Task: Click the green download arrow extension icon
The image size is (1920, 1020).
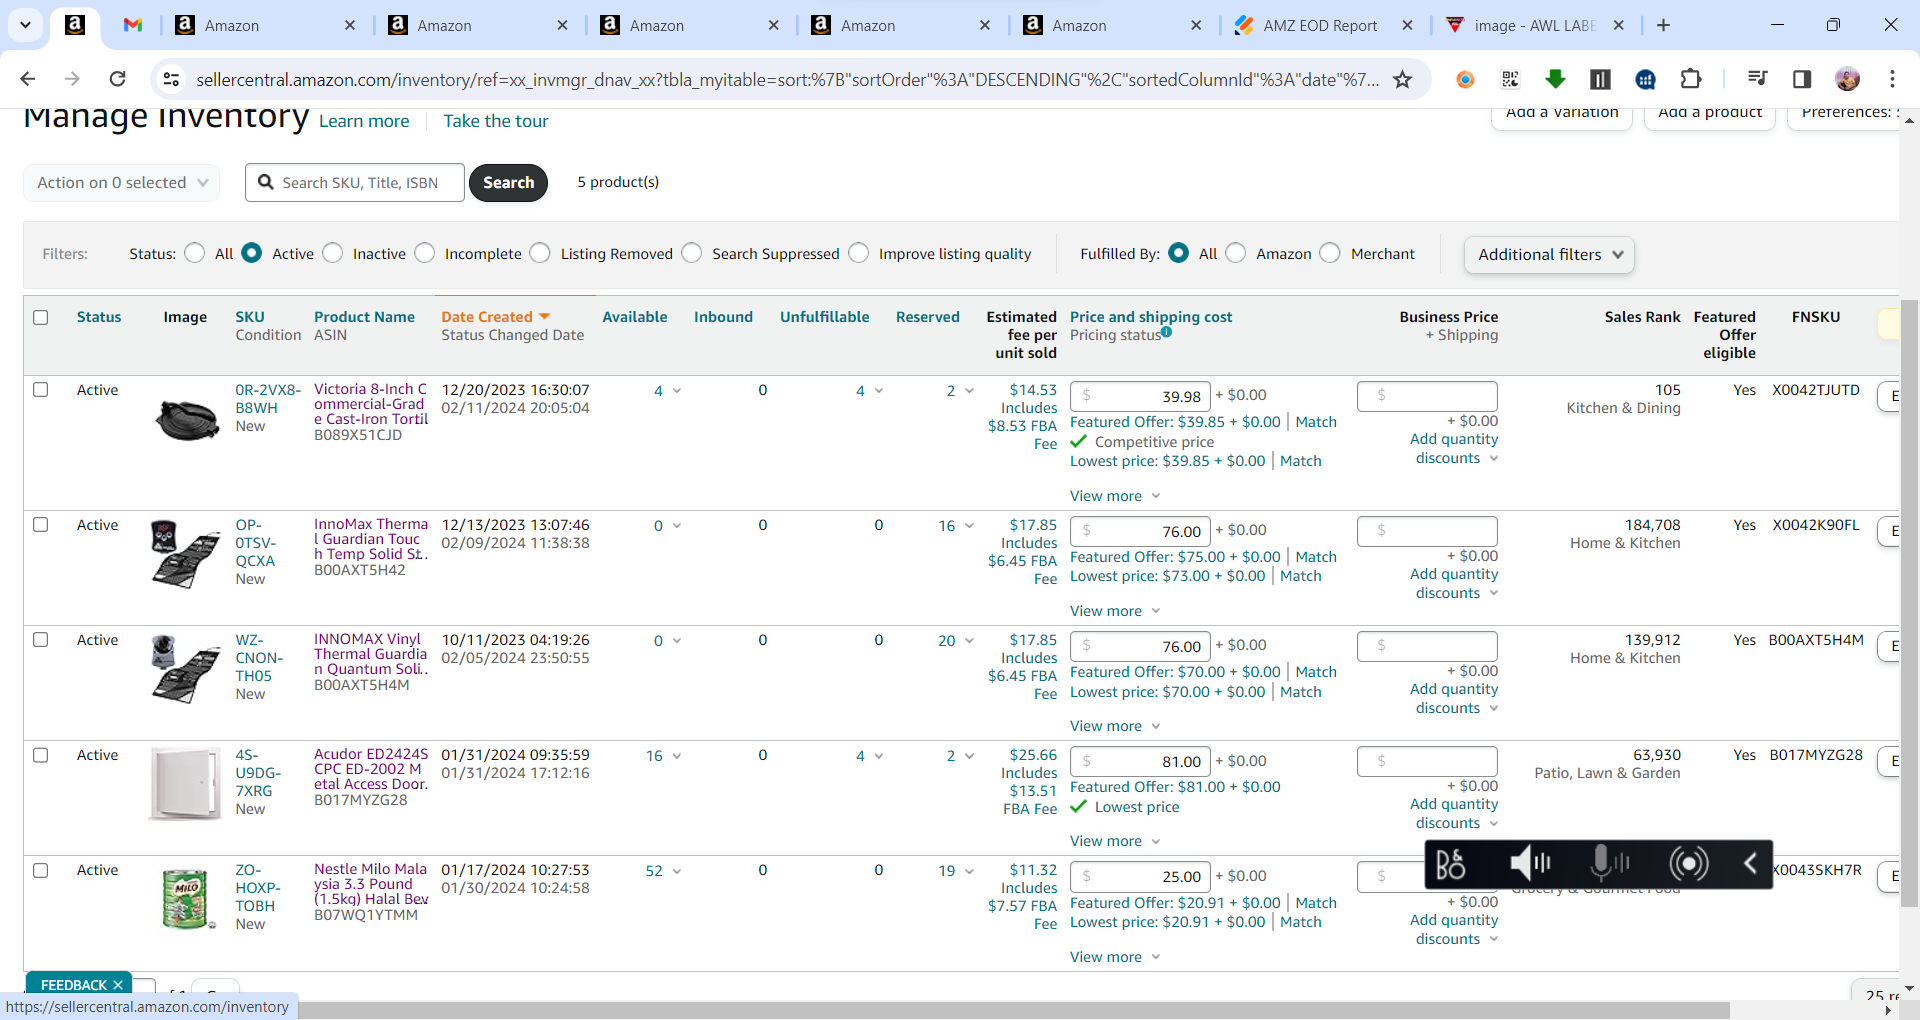Action: (x=1555, y=79)
